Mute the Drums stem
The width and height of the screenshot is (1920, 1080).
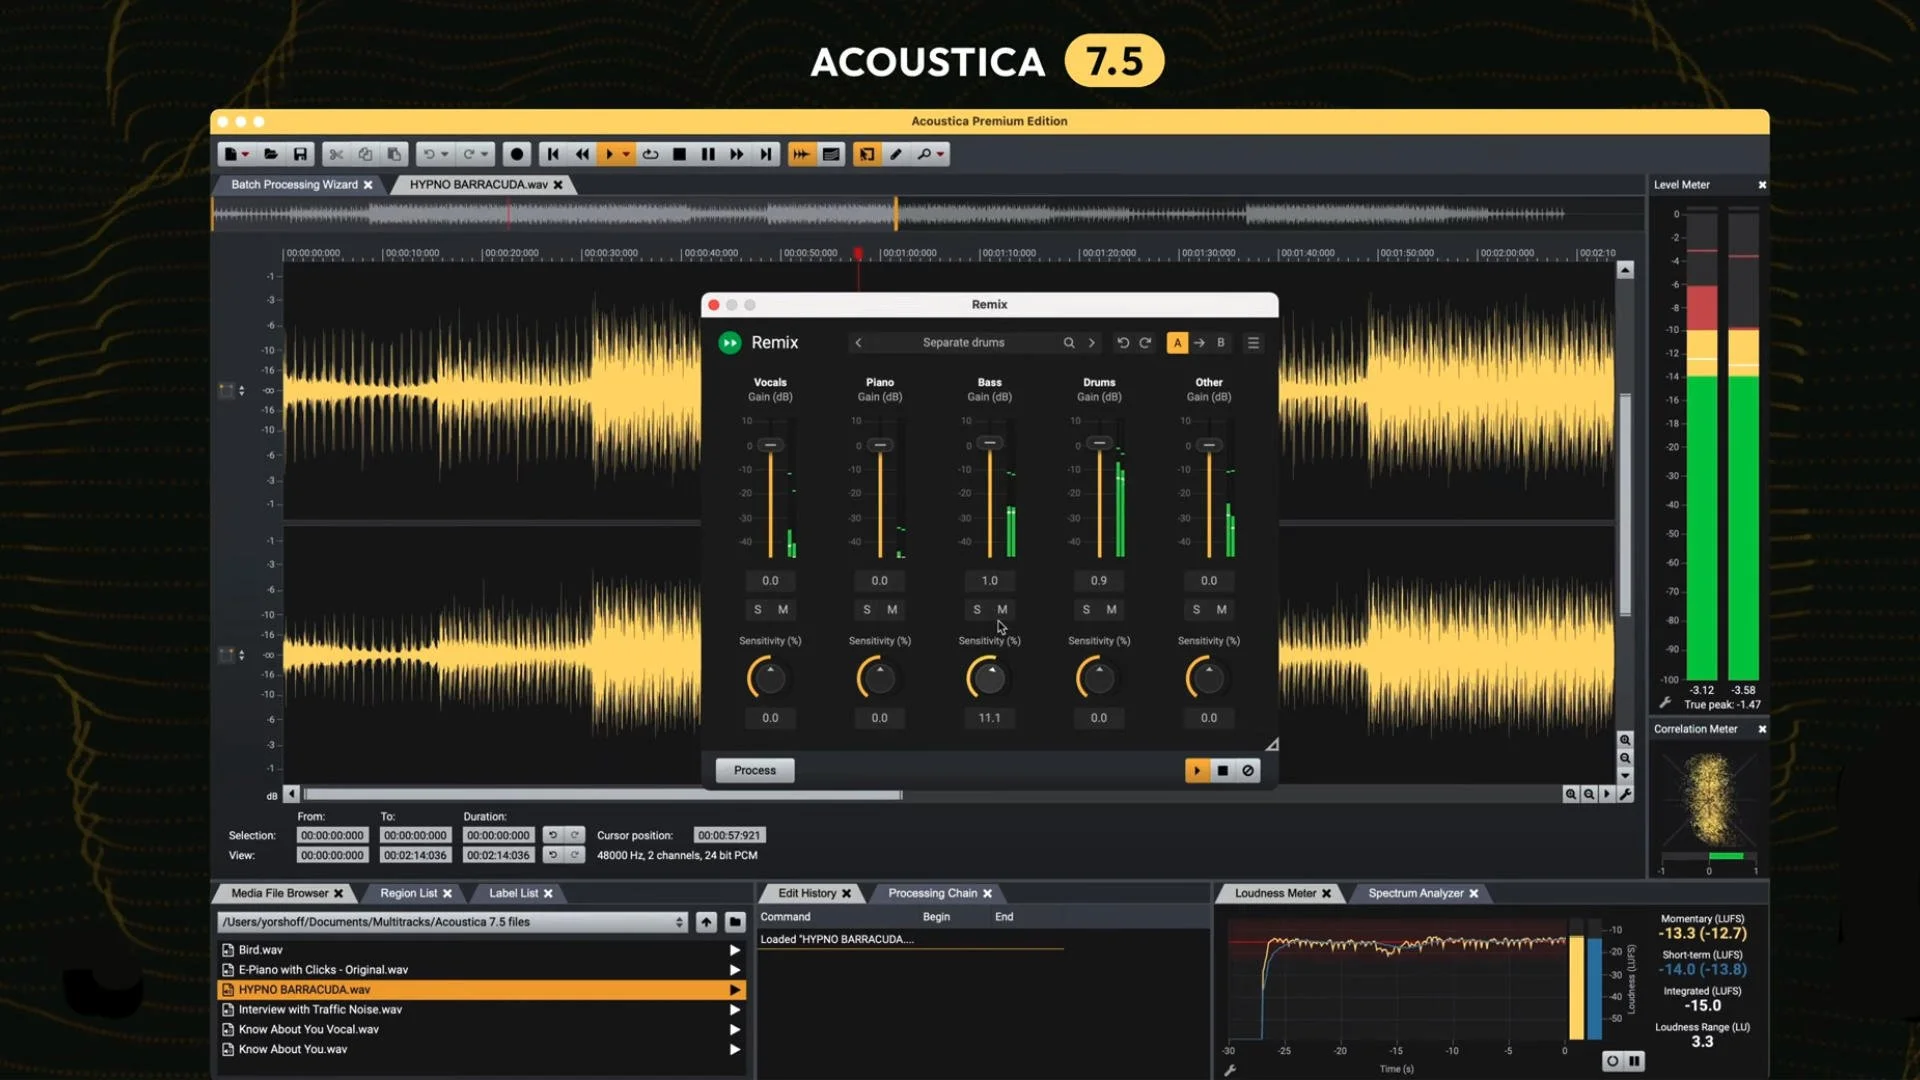pos(1111,609)
